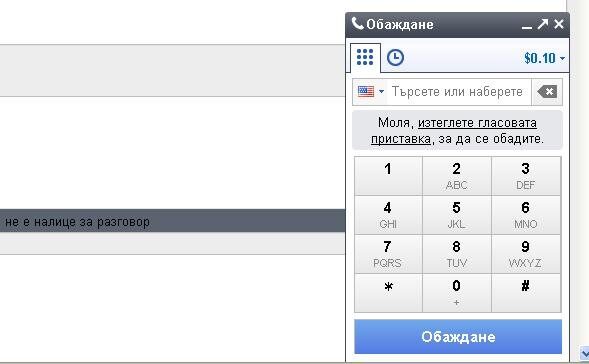Image resolution: width=589 pixels, height=364 pixels.
Task: Dial digit 1 on keypad
Action: point(388,176)
